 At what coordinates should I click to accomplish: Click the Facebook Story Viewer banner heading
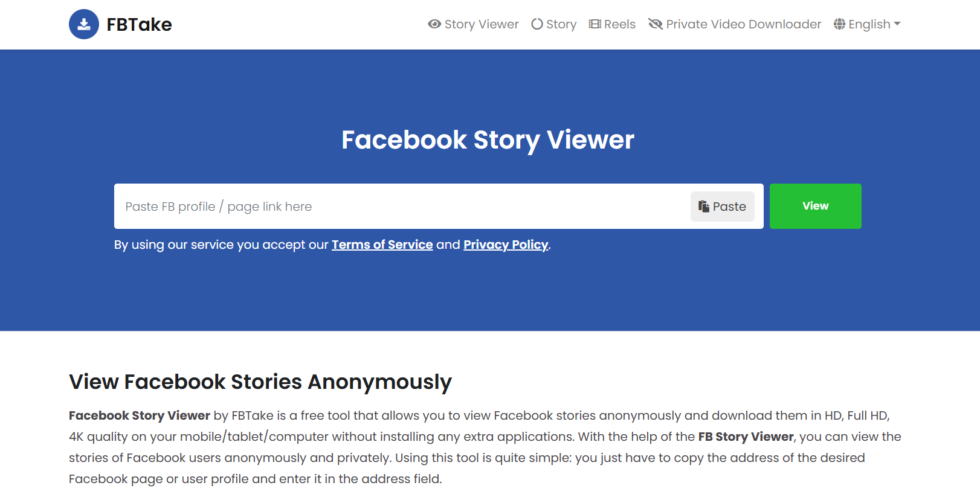(488, 140)
